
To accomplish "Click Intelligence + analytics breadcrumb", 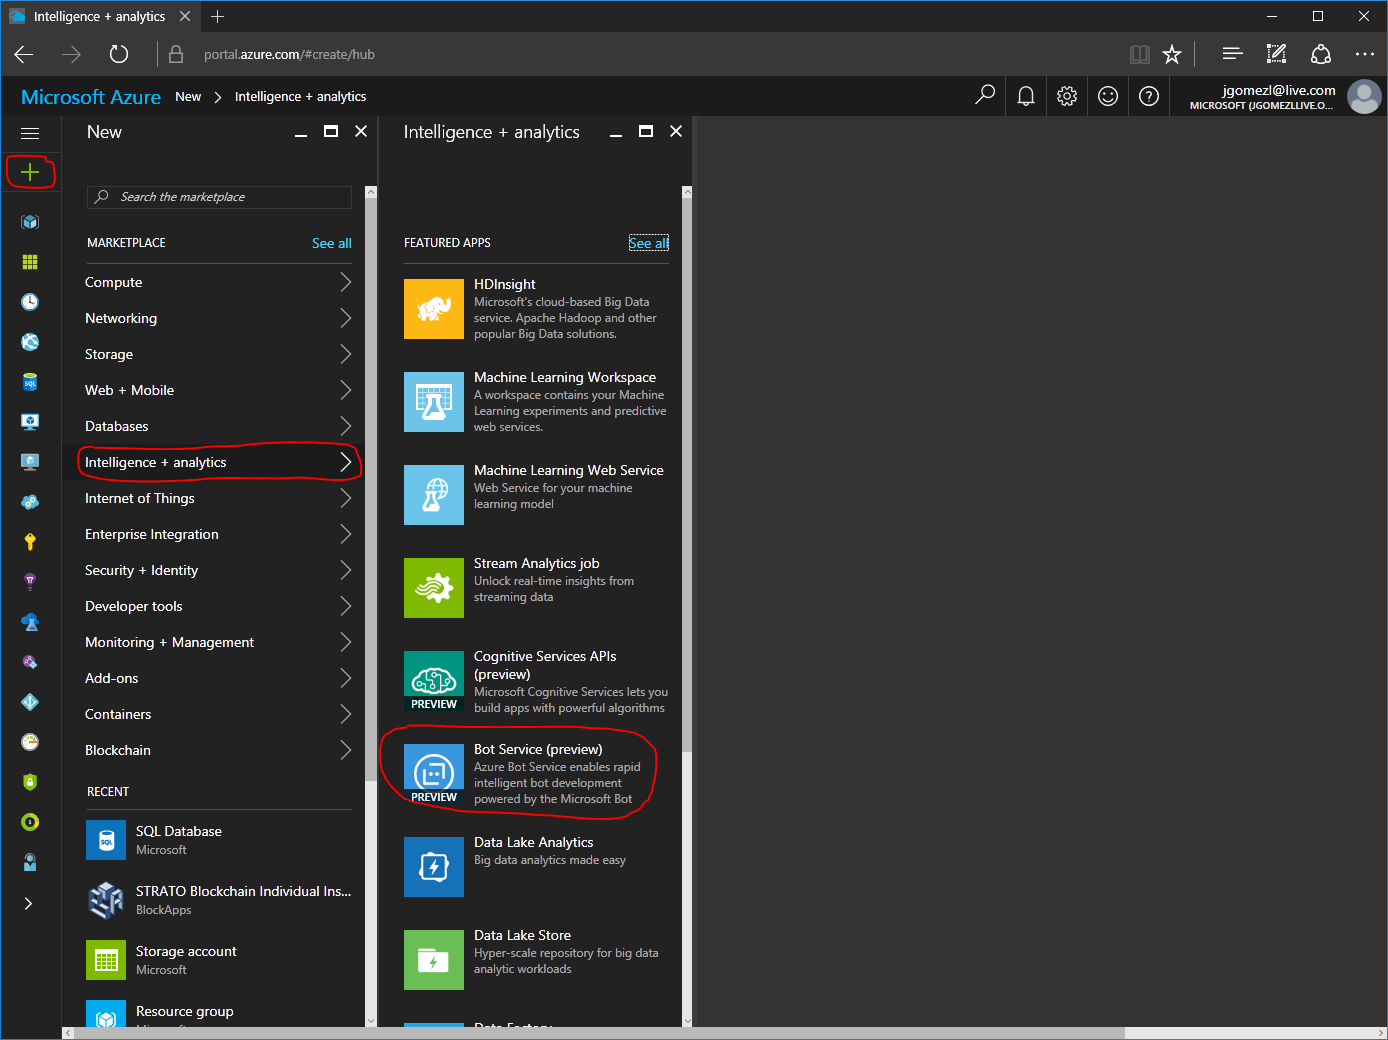I will click(300, 97).
